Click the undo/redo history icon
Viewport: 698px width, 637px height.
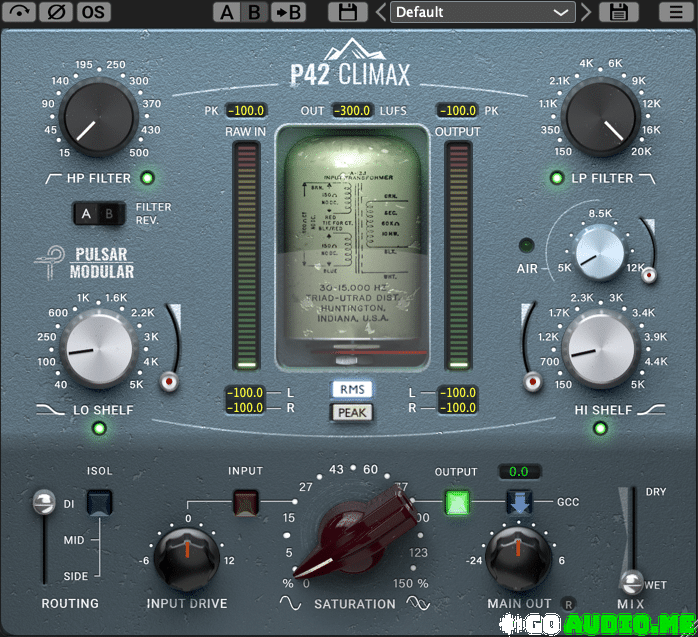pos(19,12)
